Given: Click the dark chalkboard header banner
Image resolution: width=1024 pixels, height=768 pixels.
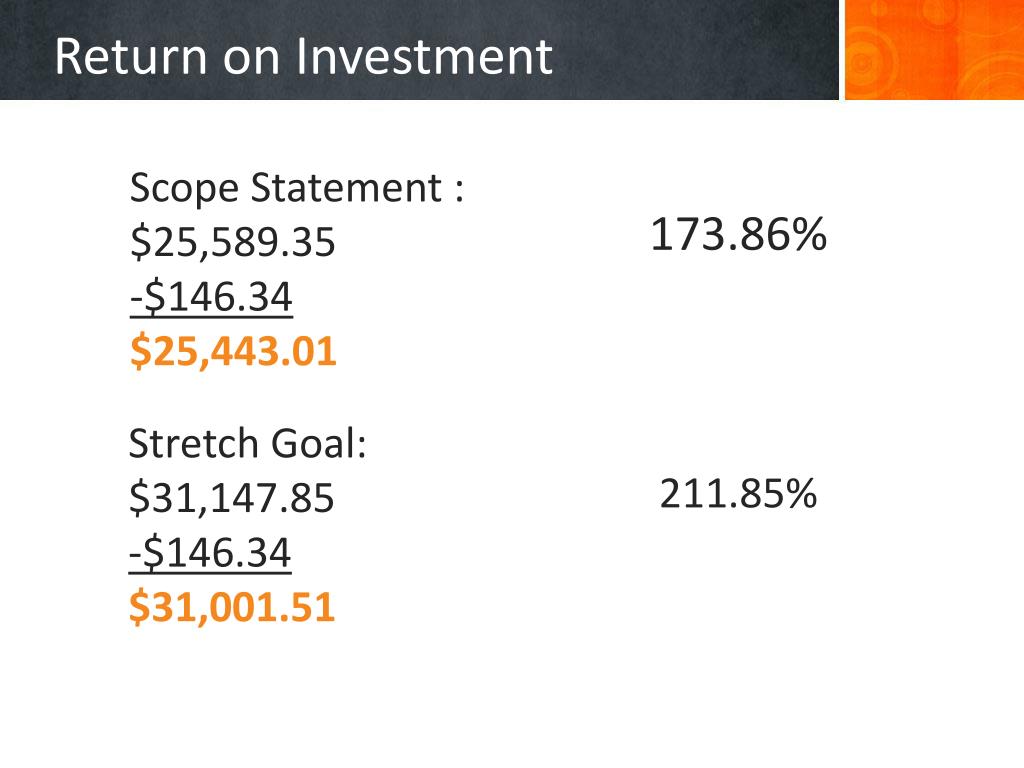Looking at the screenshot, I should click(419, 50).
